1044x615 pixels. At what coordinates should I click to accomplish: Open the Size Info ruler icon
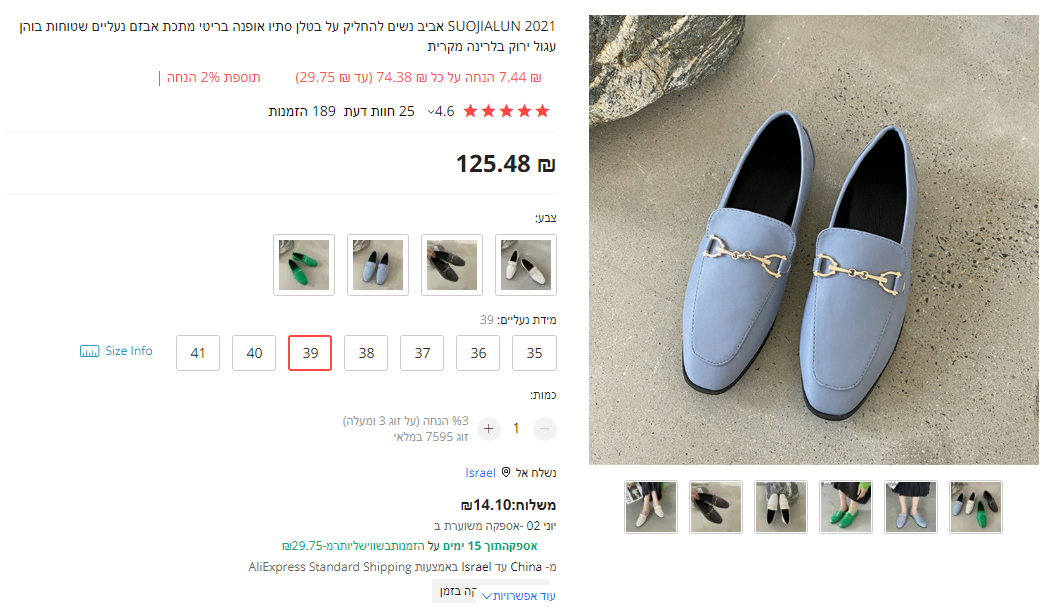tap(90, 352)
